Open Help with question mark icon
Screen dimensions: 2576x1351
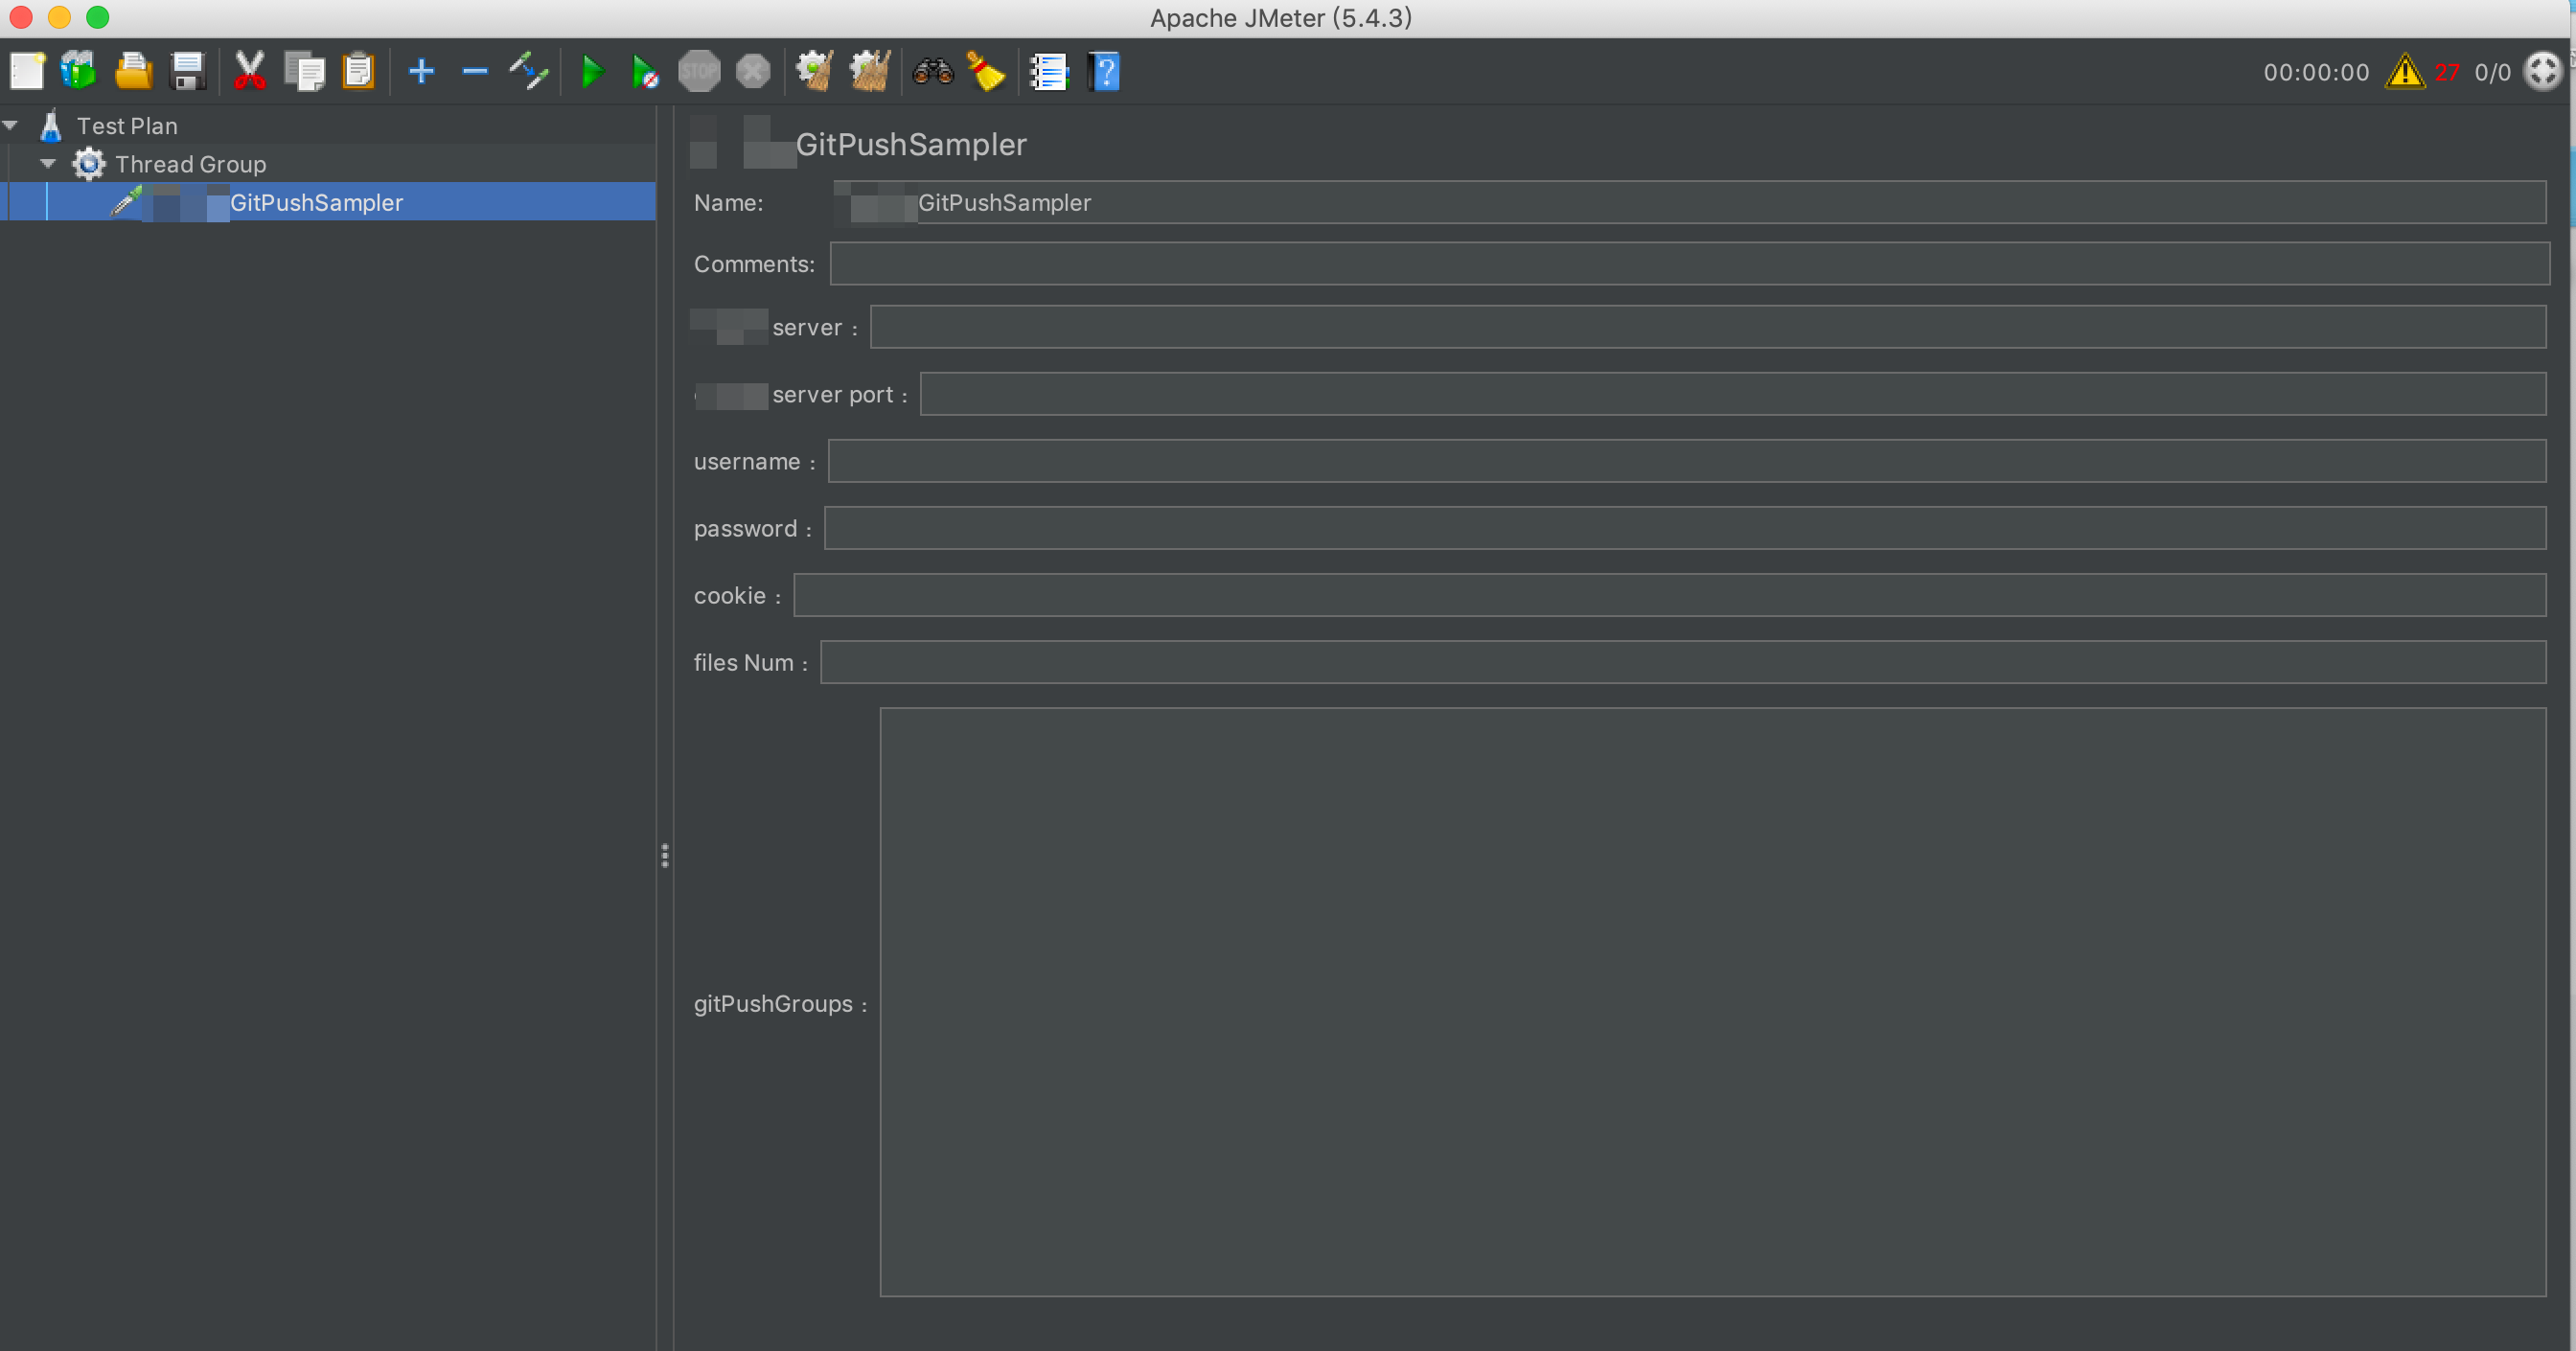(x=1104, y=72)
